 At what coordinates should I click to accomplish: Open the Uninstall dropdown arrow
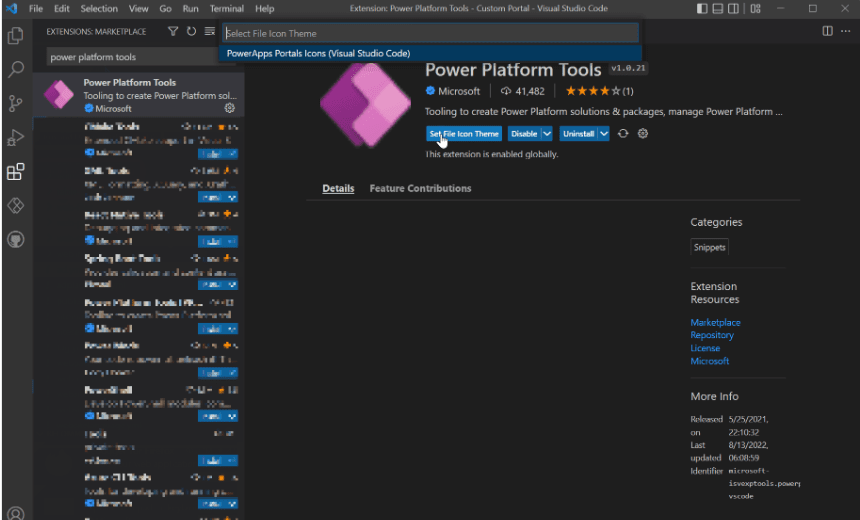(x=603, y=134)
